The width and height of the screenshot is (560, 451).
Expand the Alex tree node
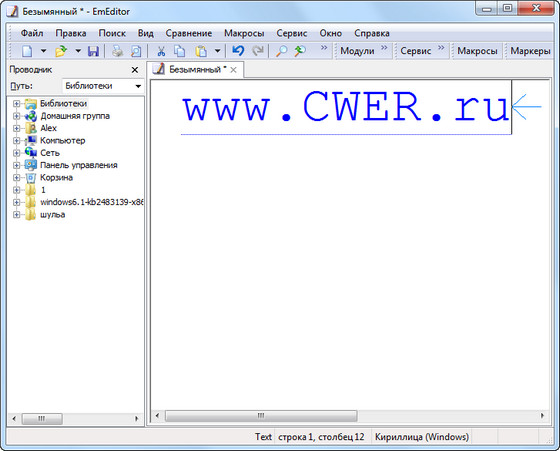click(16, 128)
